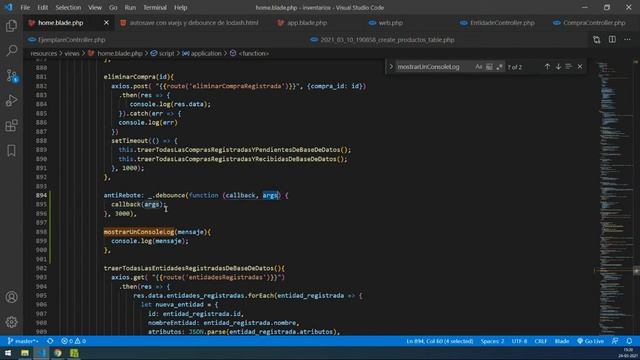Click the <function> breadcrumb segment
The height and width of the screenshot is (360, 640).
click(x=249, y=53)
